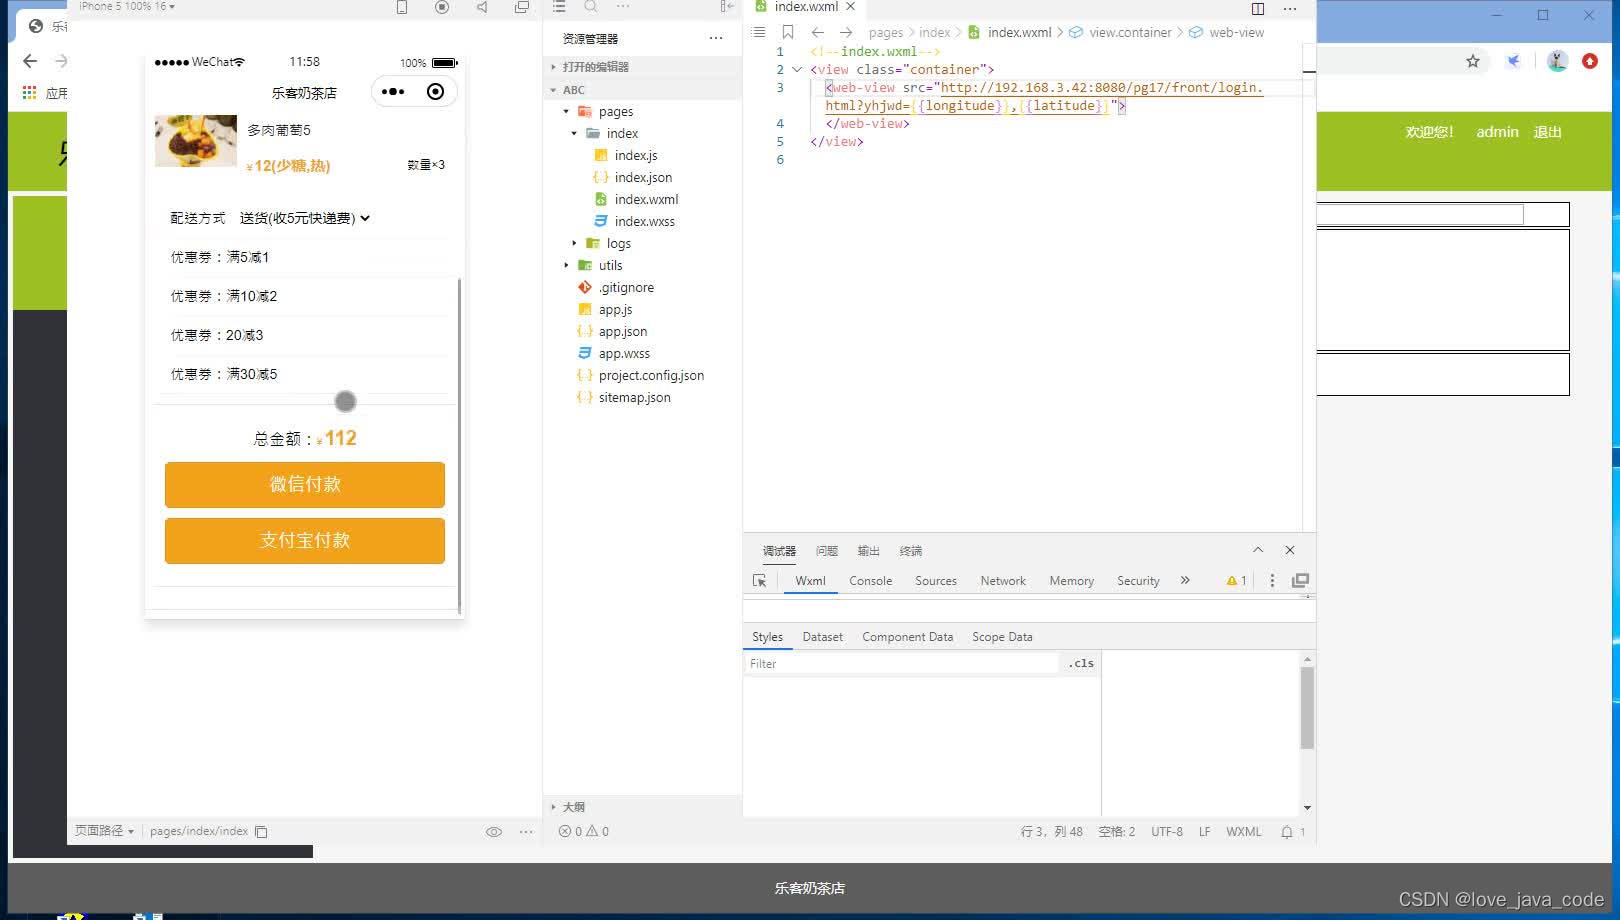The image size is (1620, 920).
Task: Switch to the Memory tab
Action: pos(1071,581)
